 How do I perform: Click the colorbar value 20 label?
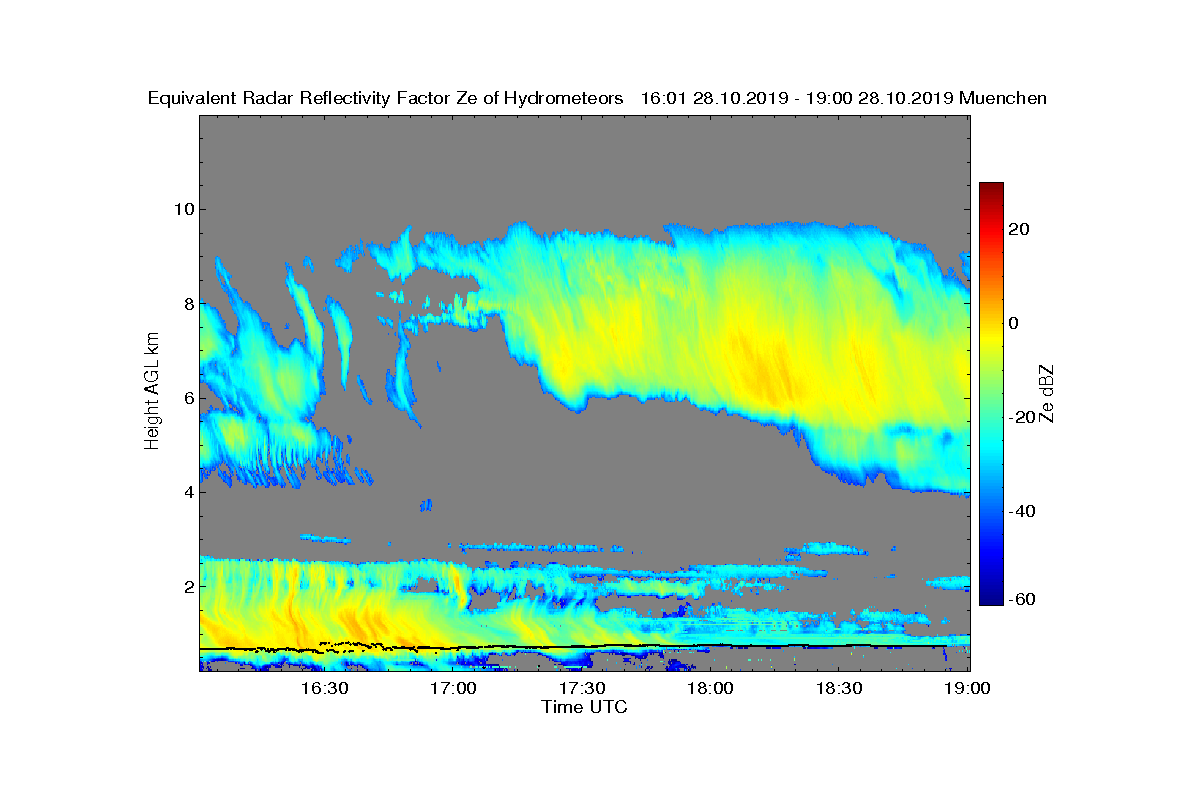(1019, 229)
